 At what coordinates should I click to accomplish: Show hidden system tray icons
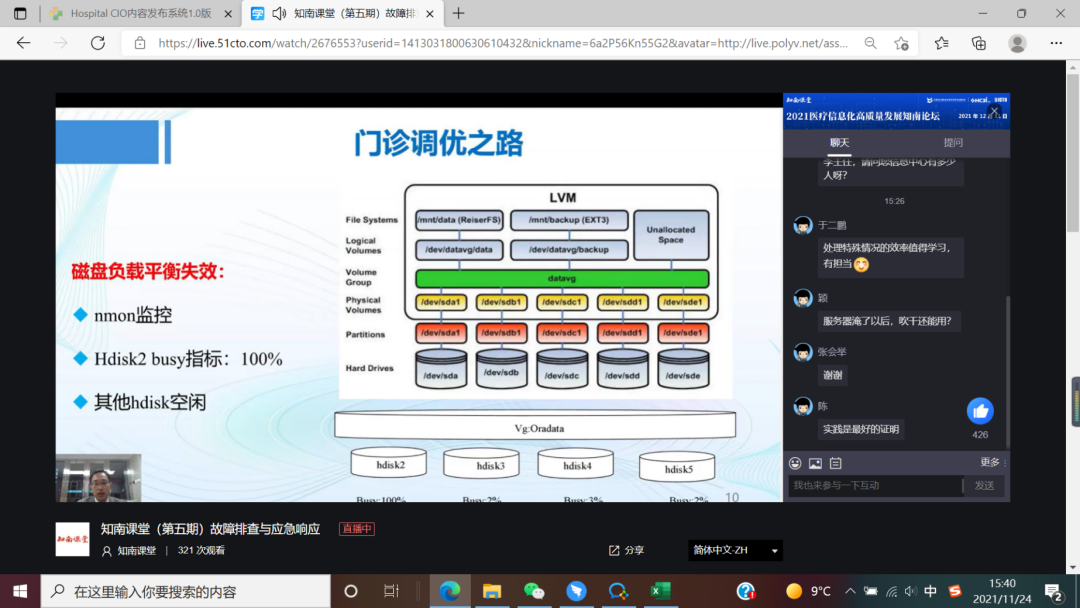(851, 591)
